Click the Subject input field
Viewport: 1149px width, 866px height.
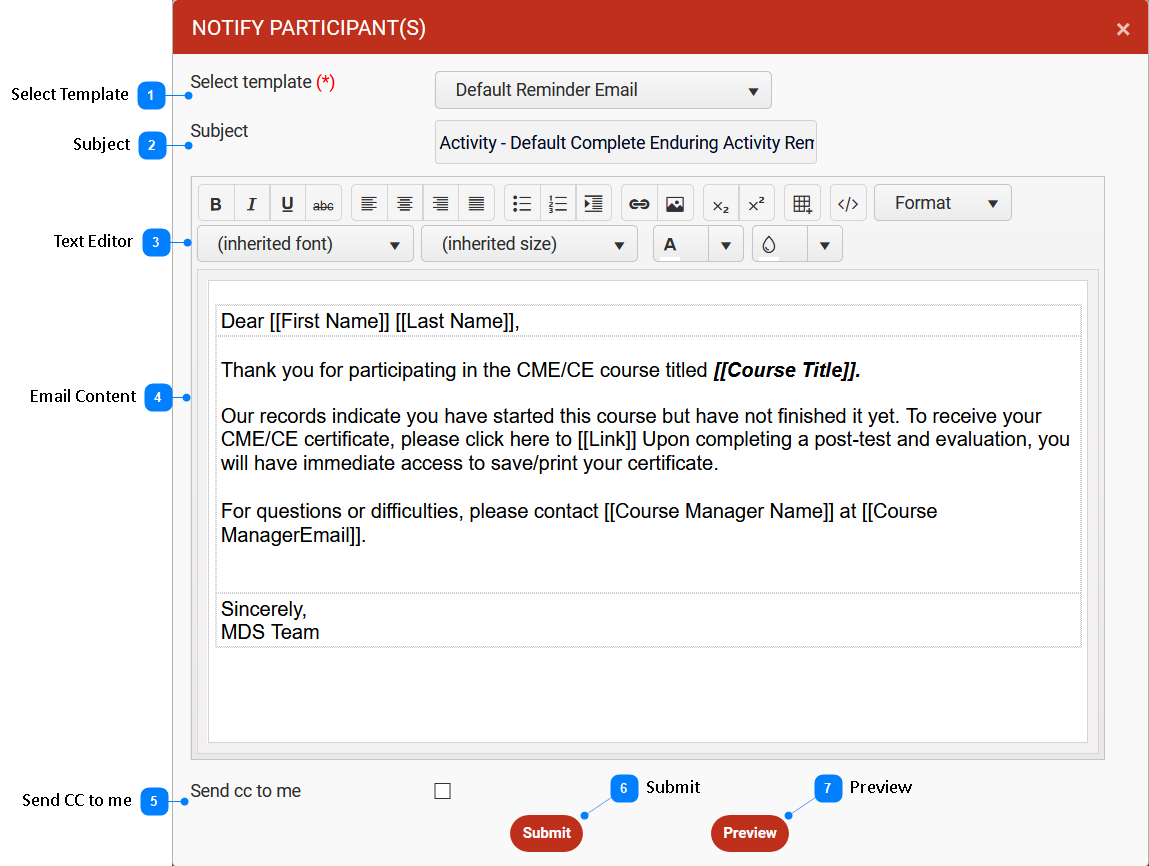626,143
